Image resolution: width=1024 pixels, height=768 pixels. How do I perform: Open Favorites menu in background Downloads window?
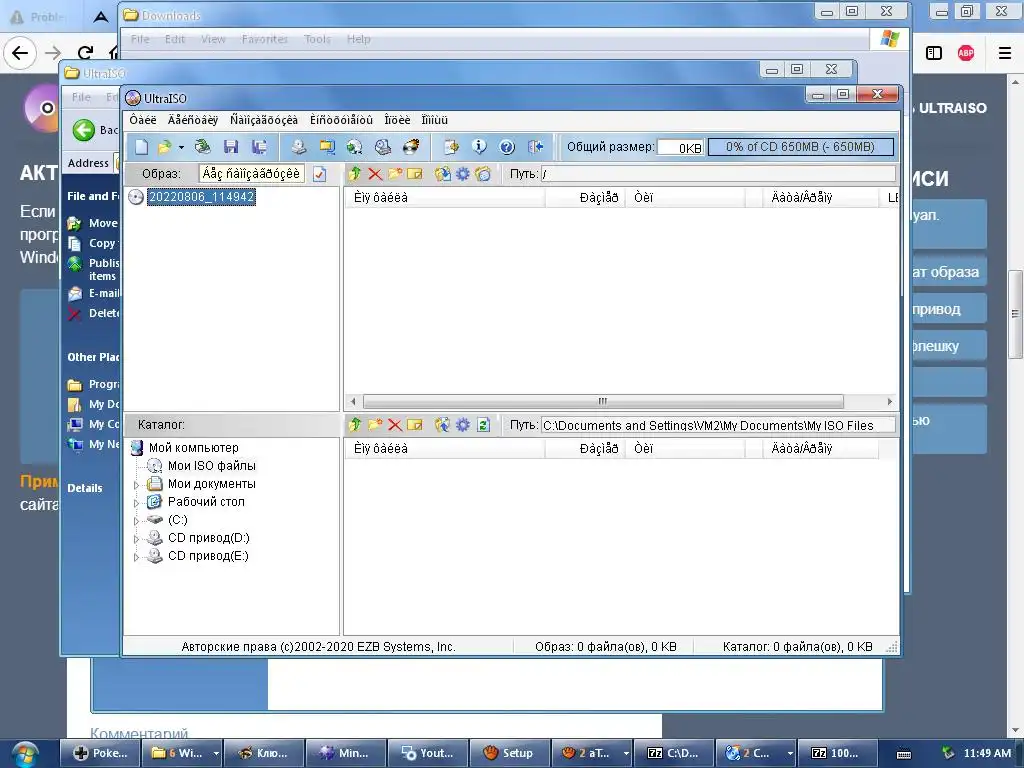264,39
